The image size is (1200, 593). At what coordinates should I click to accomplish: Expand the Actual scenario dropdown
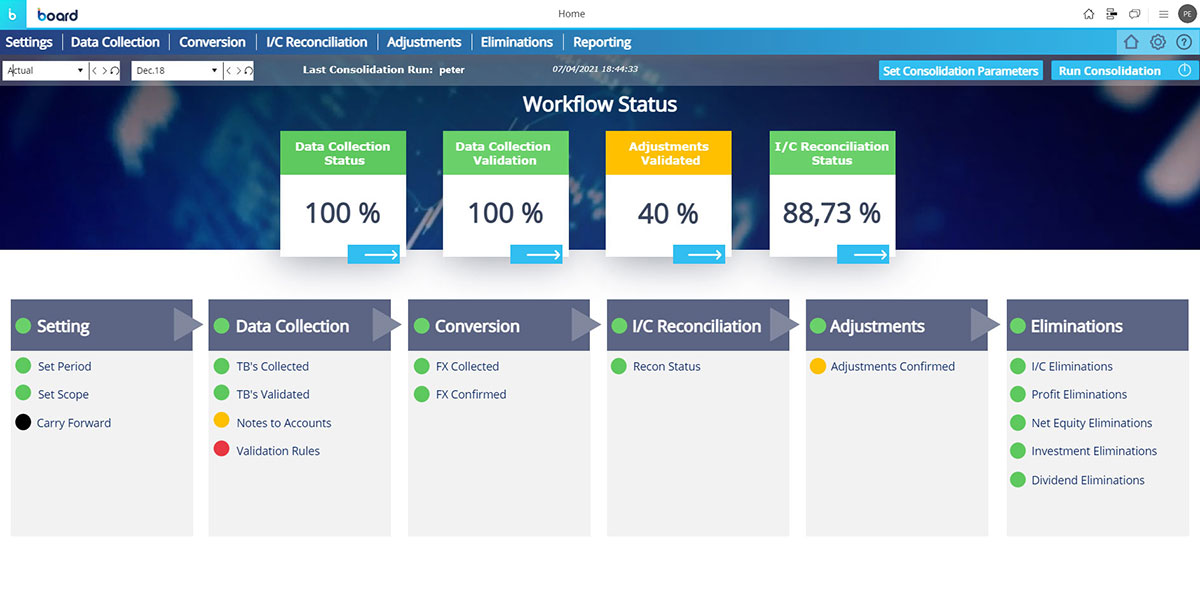click(80, 71)
